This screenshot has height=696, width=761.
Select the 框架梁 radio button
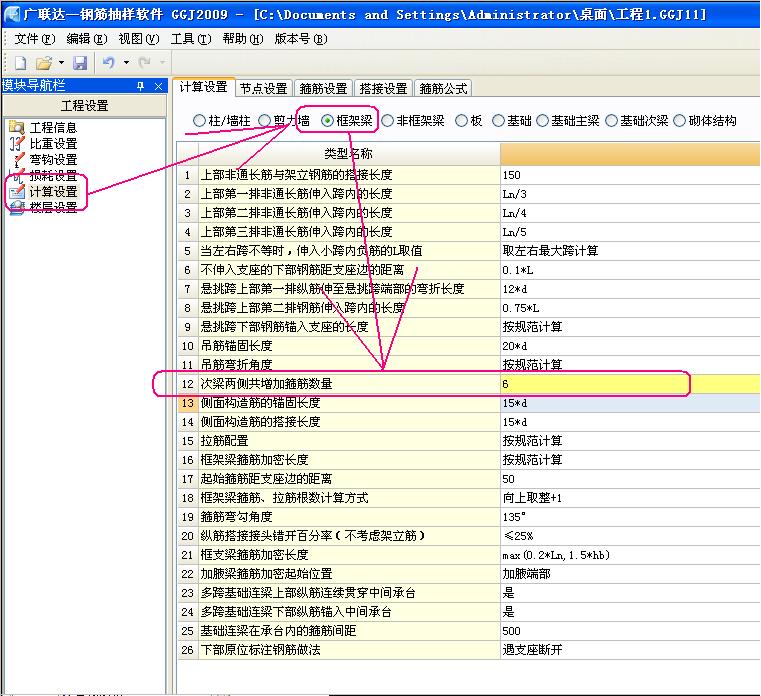tap(328, 120)
